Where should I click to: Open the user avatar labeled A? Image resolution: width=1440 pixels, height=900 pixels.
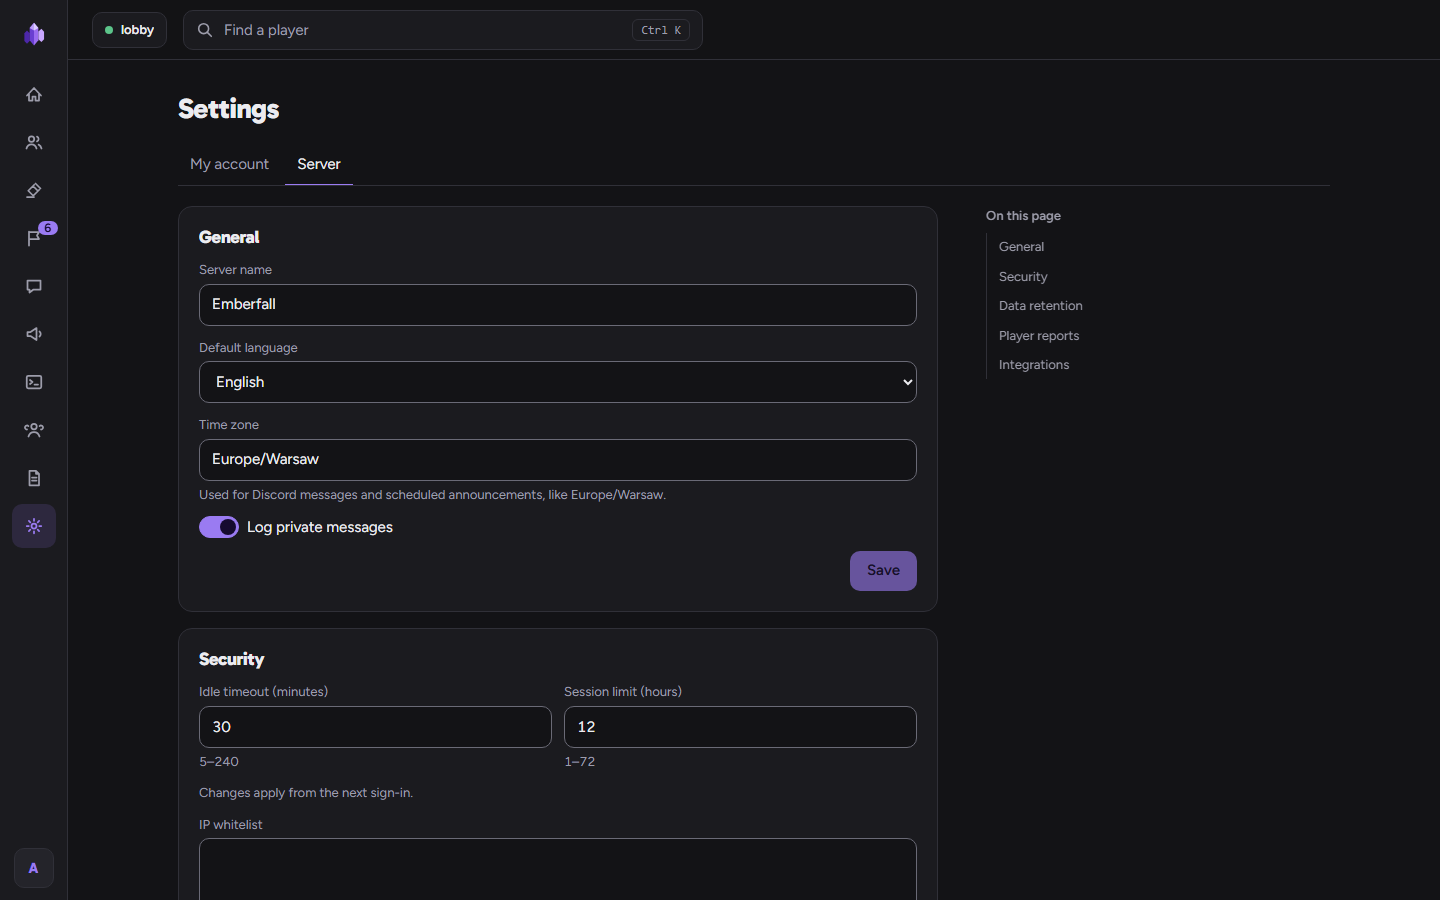tap(34, 868)
